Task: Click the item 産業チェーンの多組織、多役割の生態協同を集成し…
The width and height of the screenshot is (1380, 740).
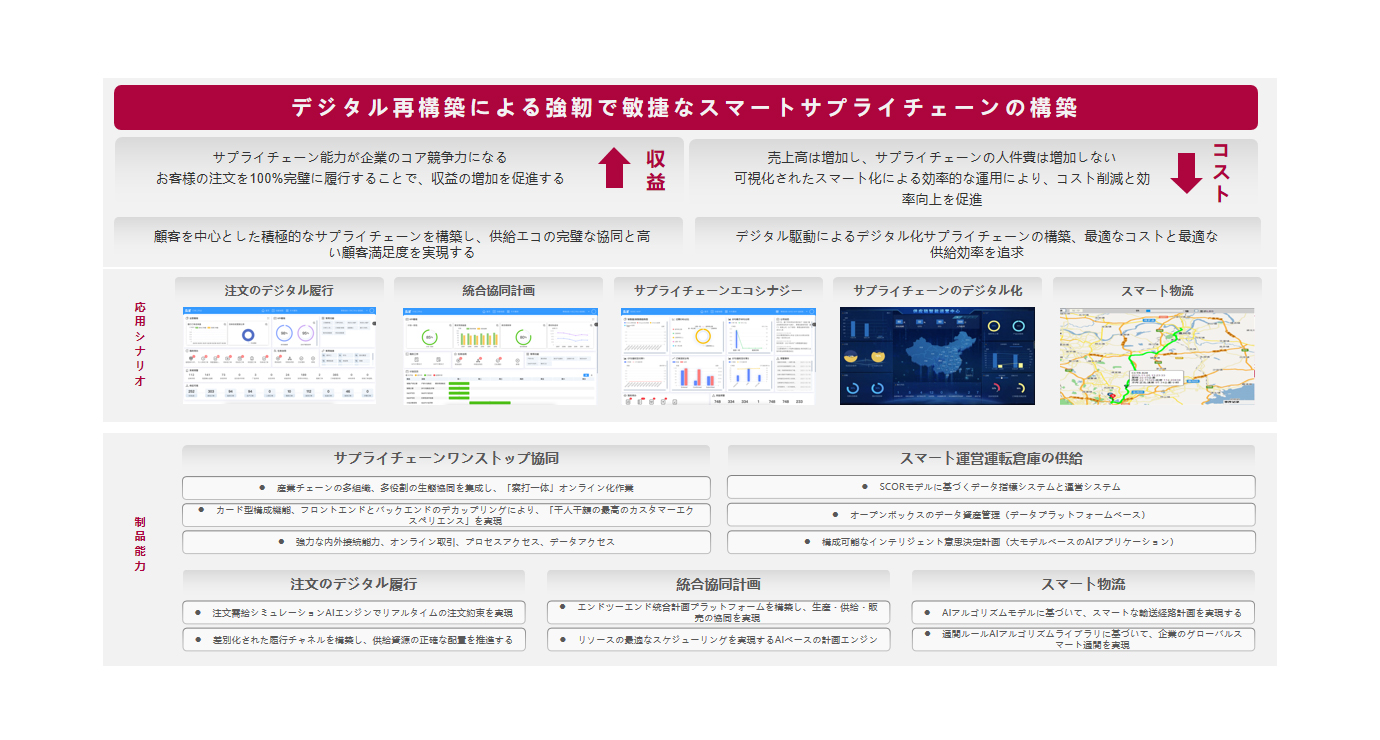Action: click(446, 488)
